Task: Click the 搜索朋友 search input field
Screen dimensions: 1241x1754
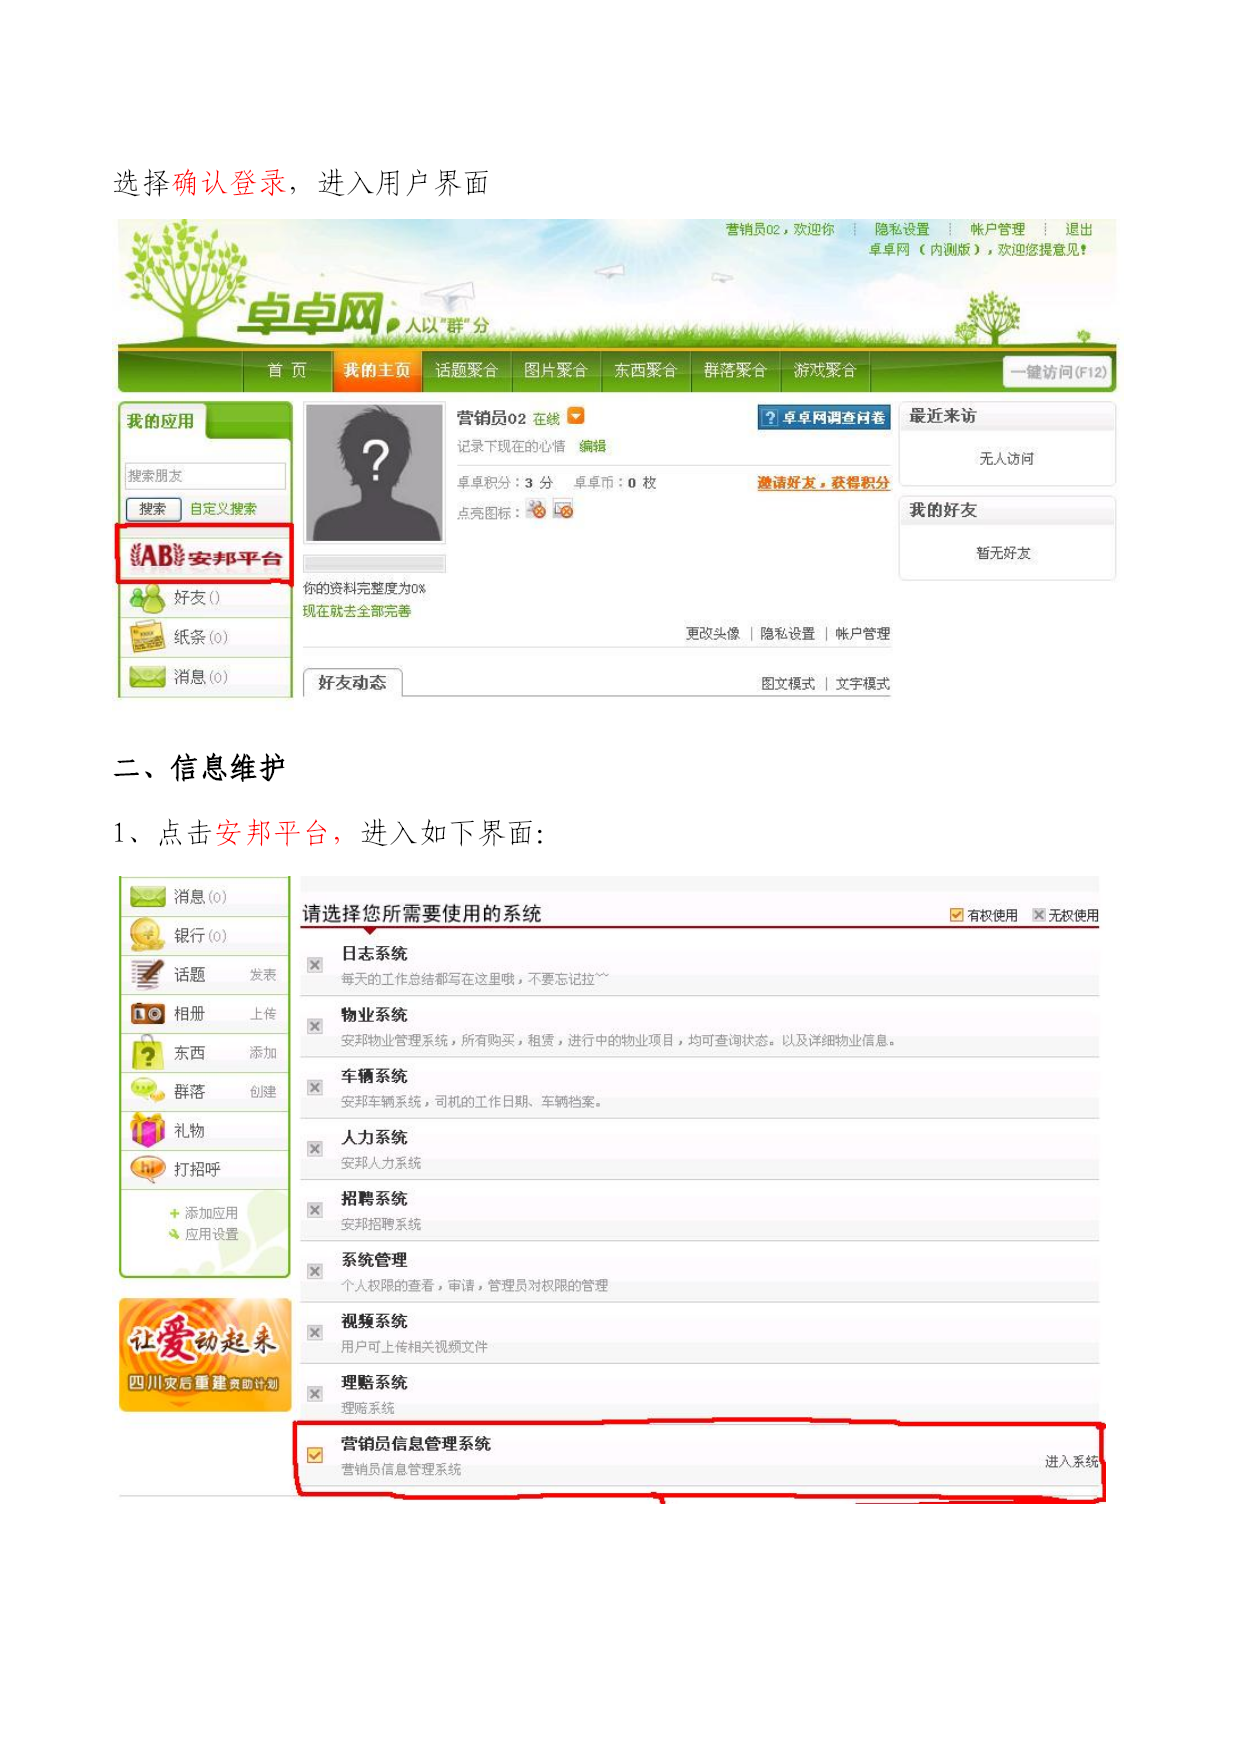Action: 205,476
